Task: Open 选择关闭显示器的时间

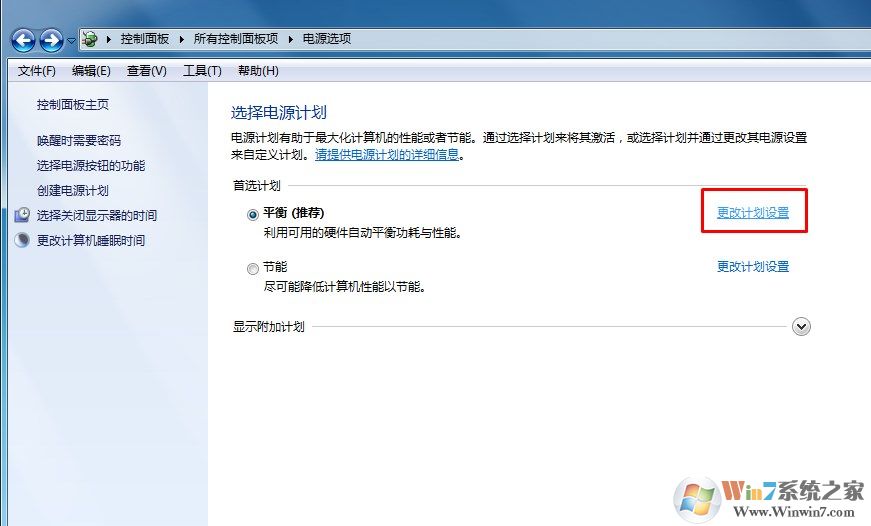Action: pyautogui.click(x=97, y=216)
